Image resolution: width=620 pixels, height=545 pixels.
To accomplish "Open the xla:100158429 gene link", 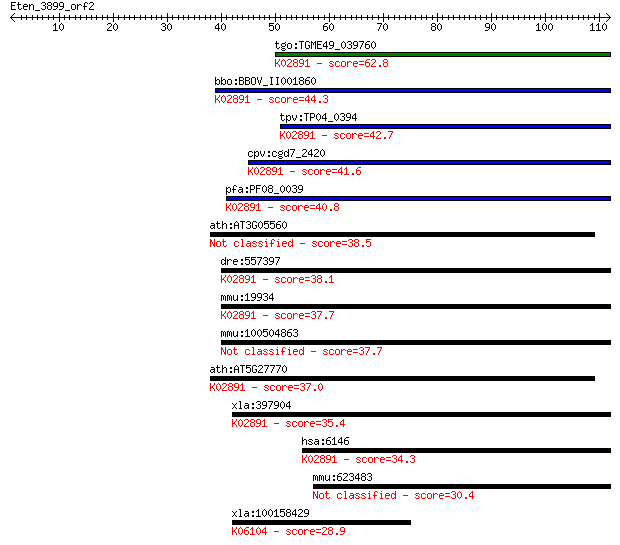I will 270,513.
